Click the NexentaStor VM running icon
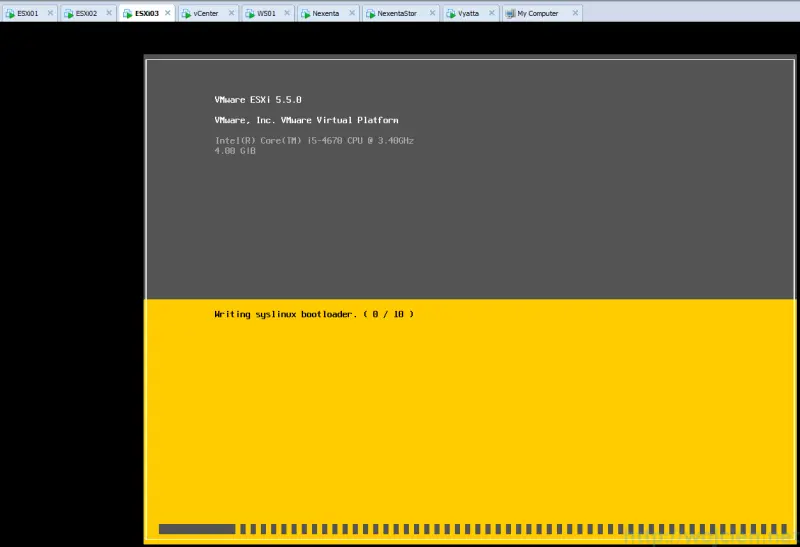800x547 pixels. click(370, 14)
